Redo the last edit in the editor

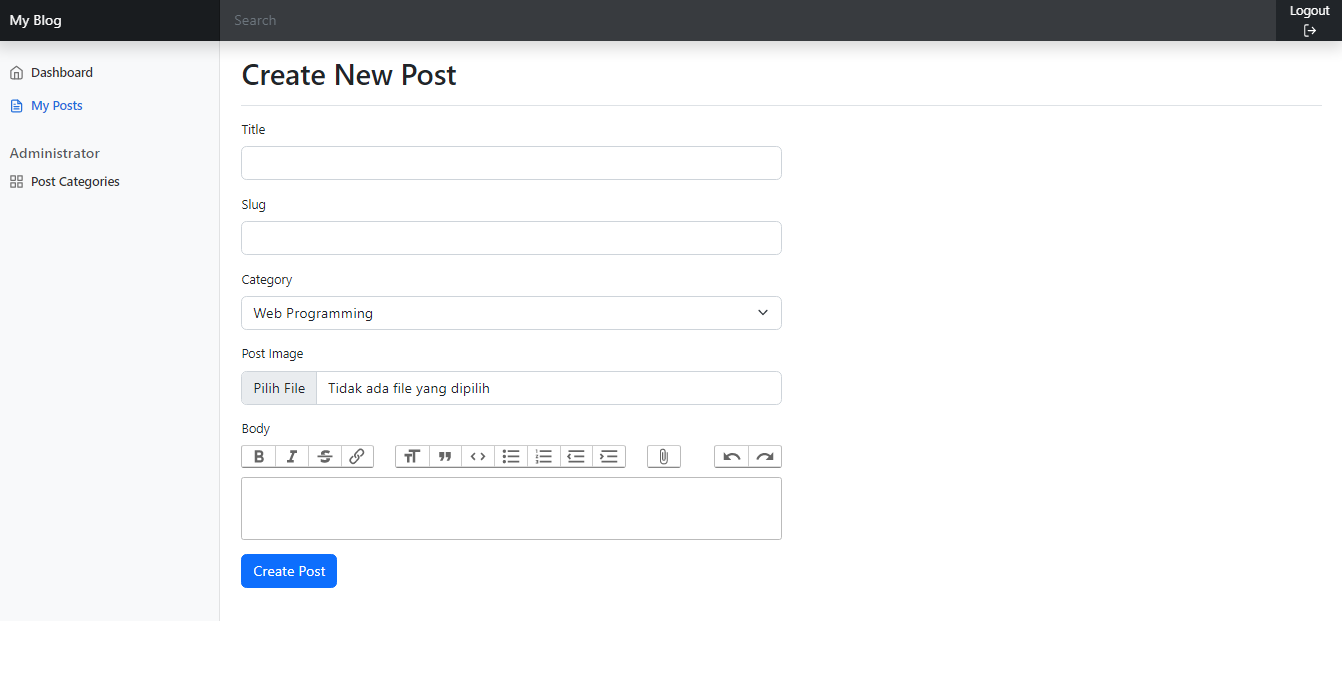(765, 457)
